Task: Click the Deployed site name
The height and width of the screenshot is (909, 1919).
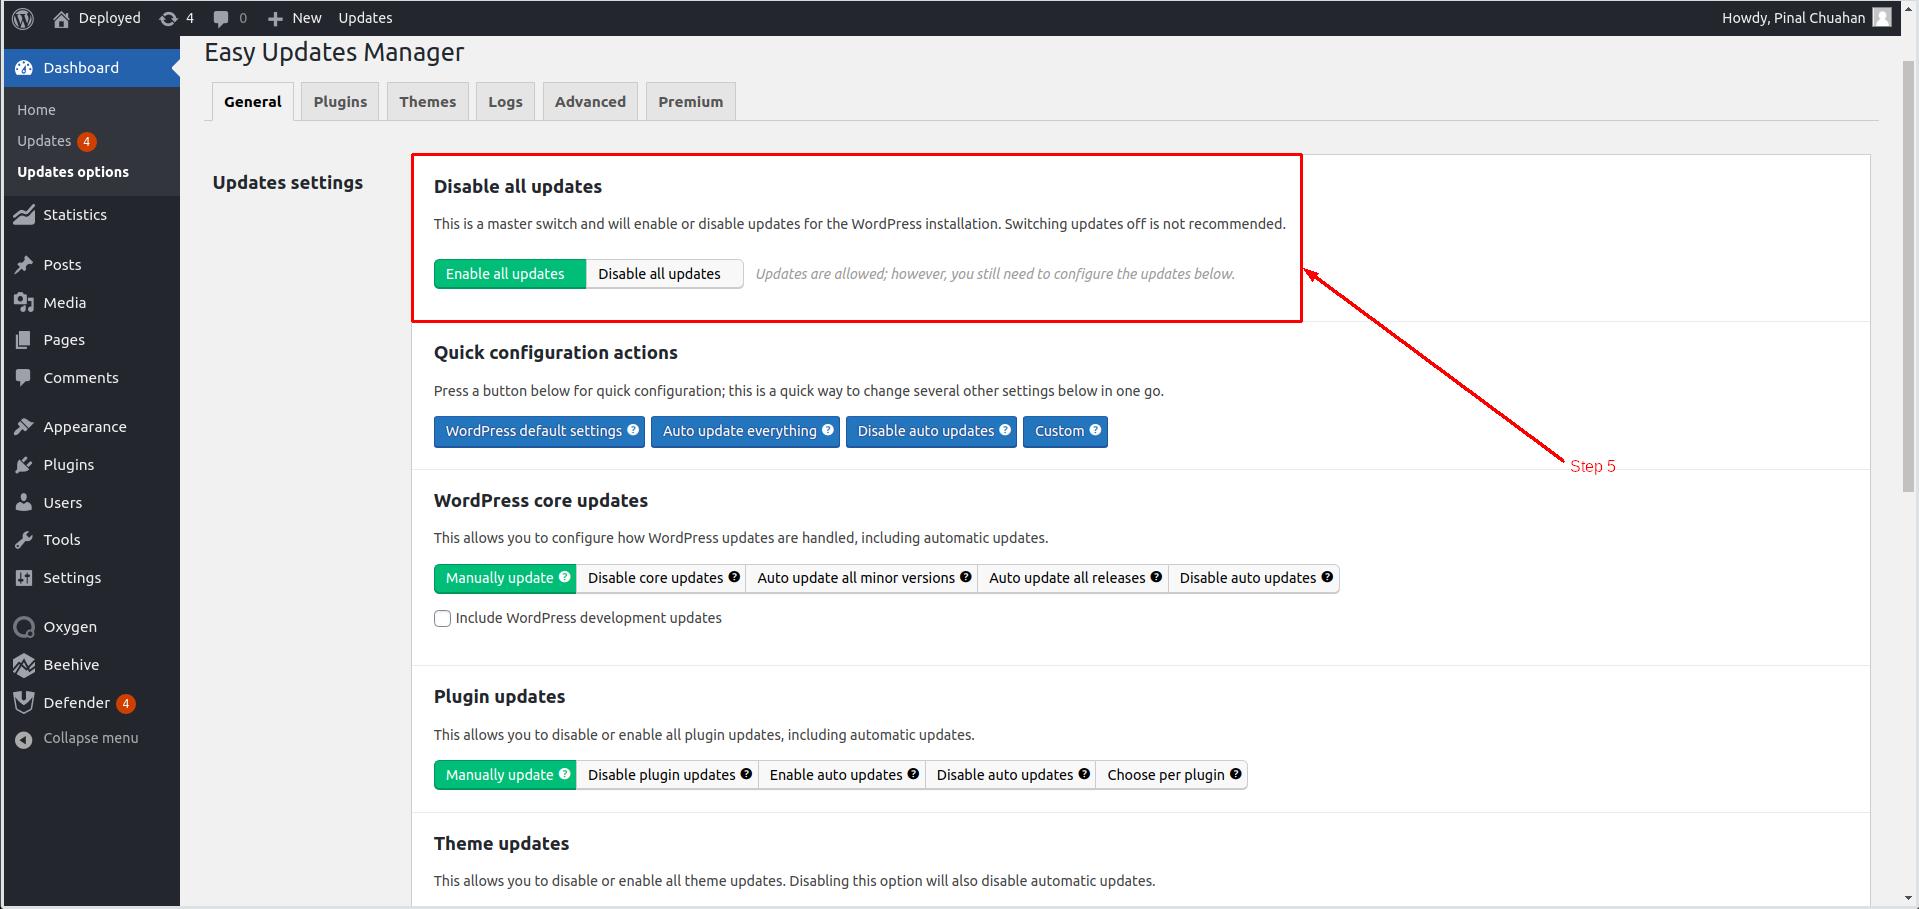Action: [x=109, y=18]
